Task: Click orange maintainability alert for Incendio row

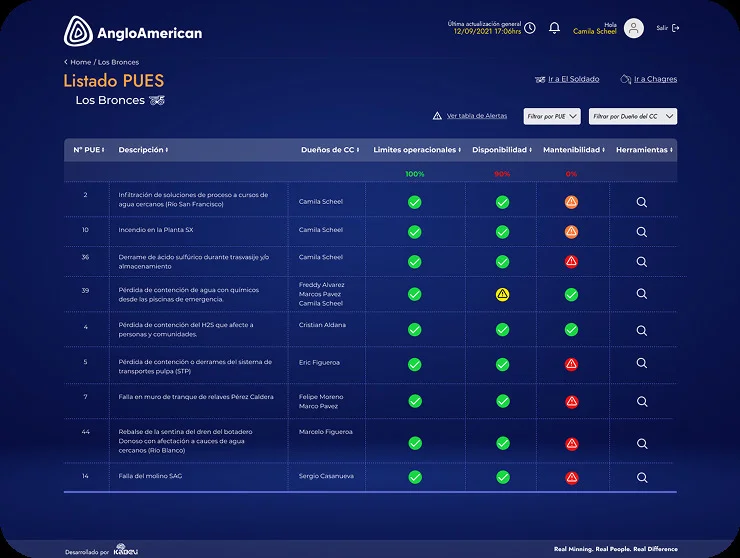Action: tap(571, 232)
